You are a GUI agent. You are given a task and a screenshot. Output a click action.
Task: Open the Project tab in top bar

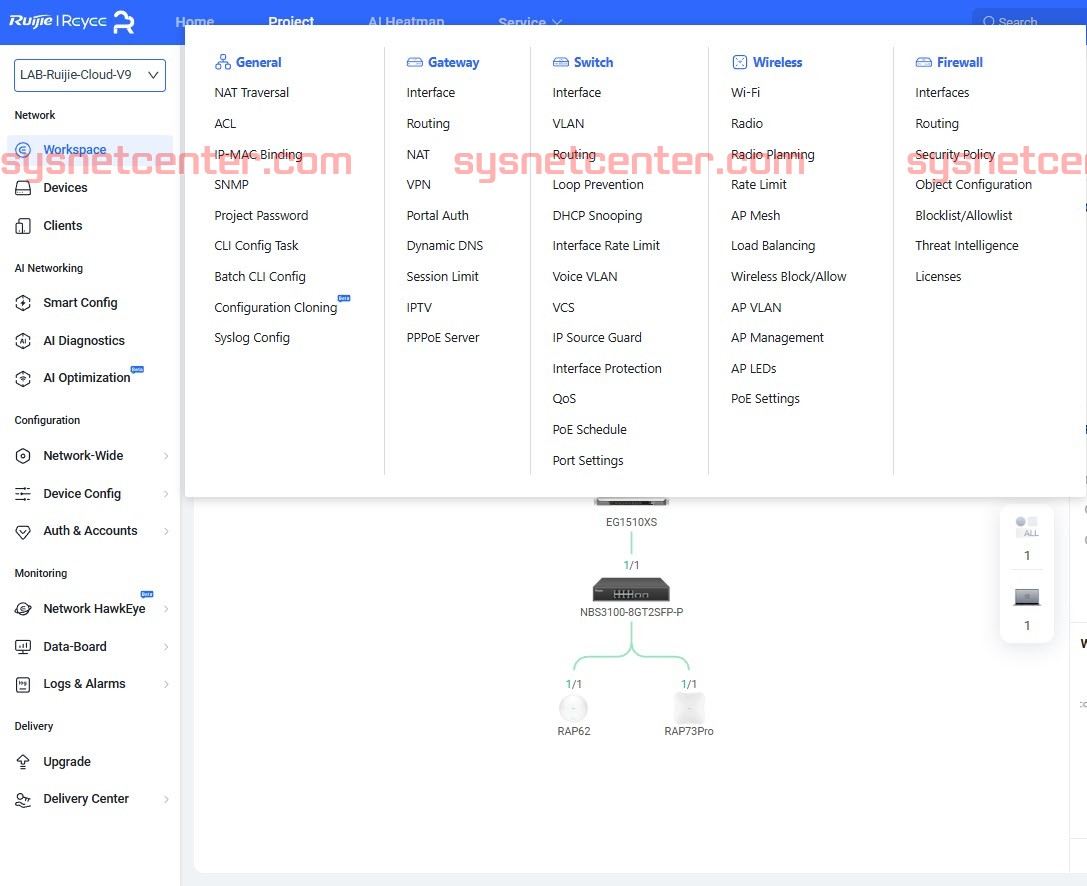coord(291,21)
